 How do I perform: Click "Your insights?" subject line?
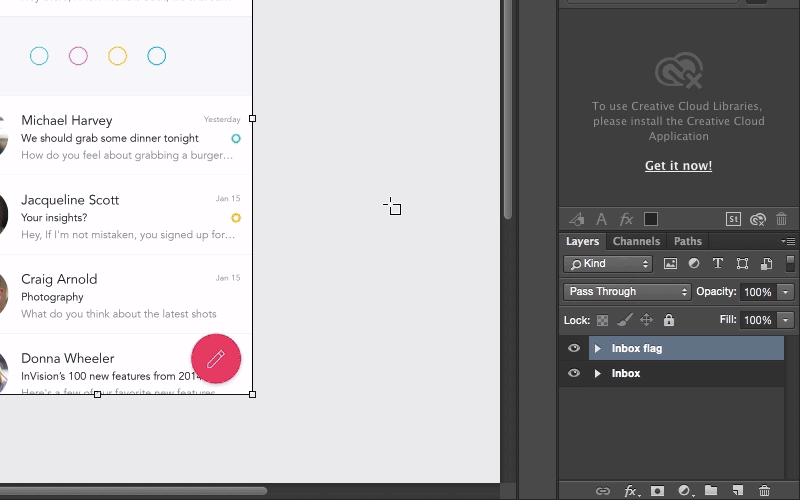[54, 218]
